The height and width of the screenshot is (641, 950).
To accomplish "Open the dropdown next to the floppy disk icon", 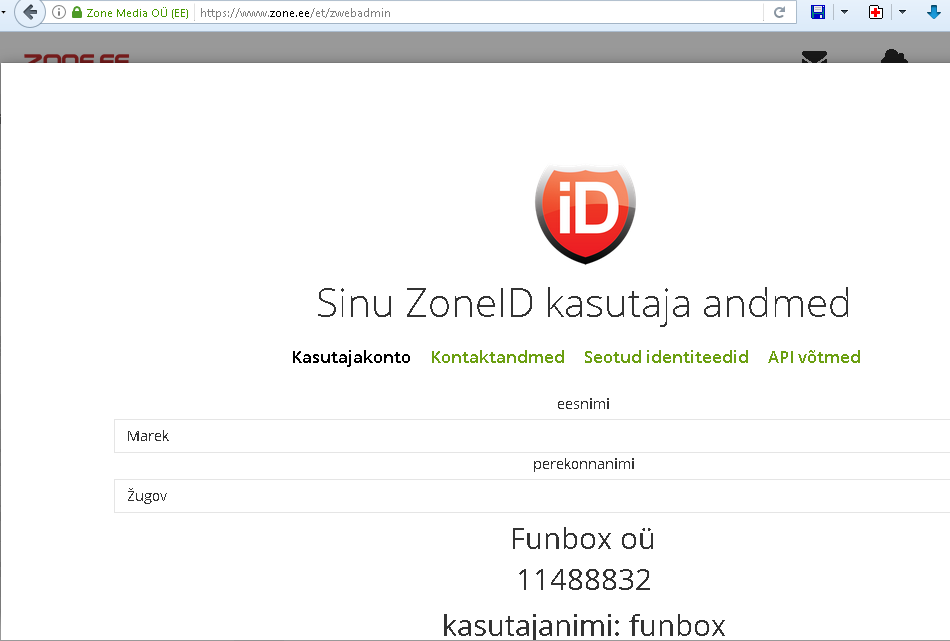I will click(844, 12).
